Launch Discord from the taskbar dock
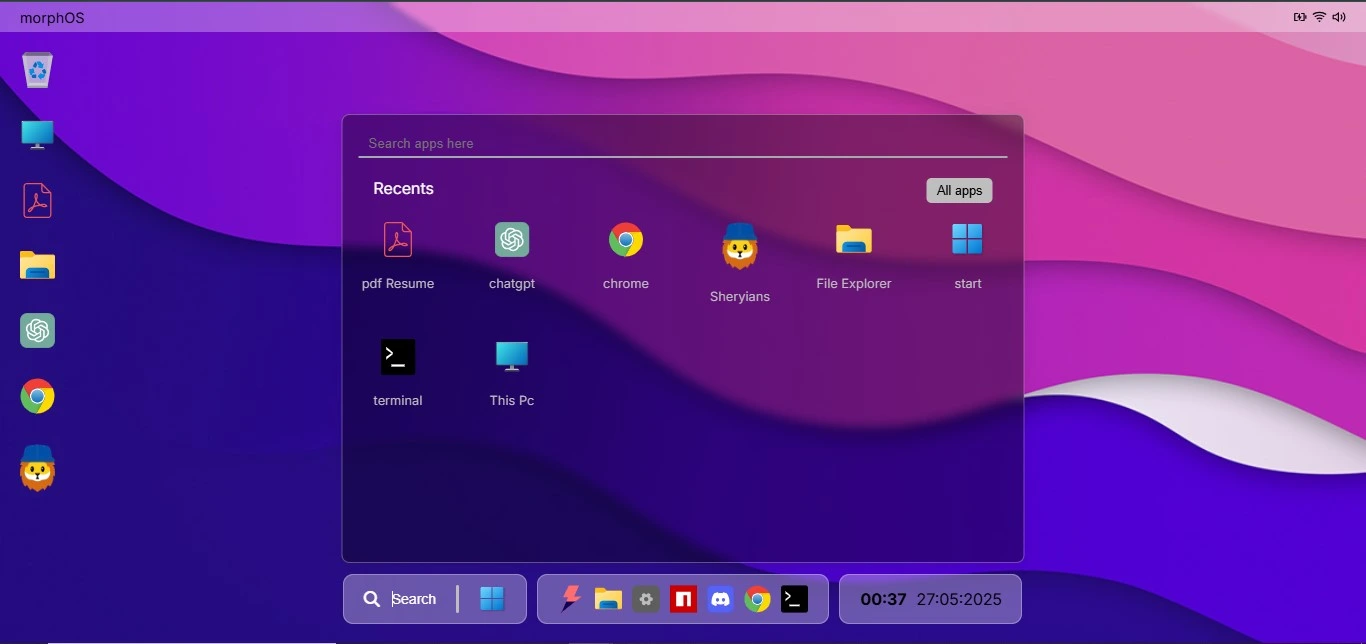Image resolution: width=1366 pixels, height=644 pixels. coord(720,599)
